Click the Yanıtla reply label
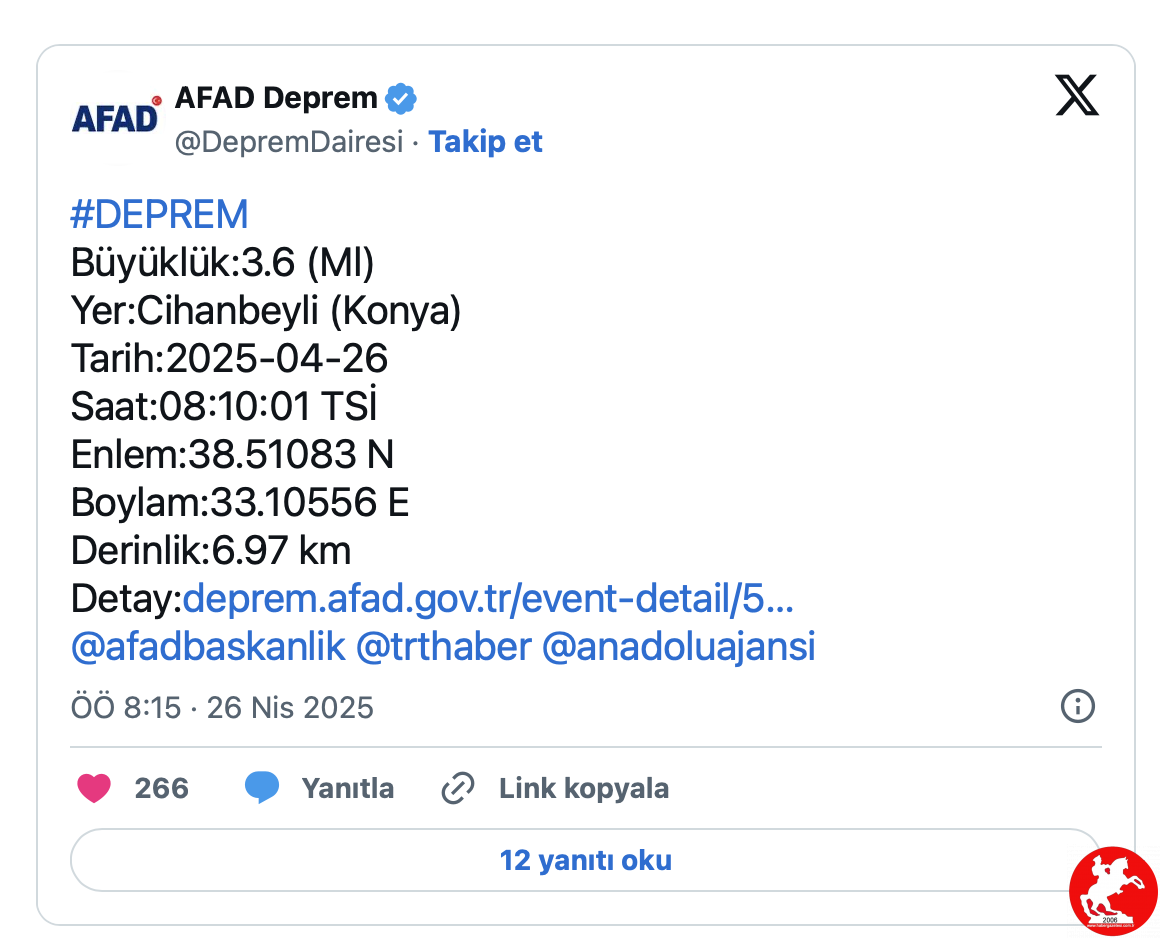Viewport: 1170px width, 948px height. click(348, 788)
